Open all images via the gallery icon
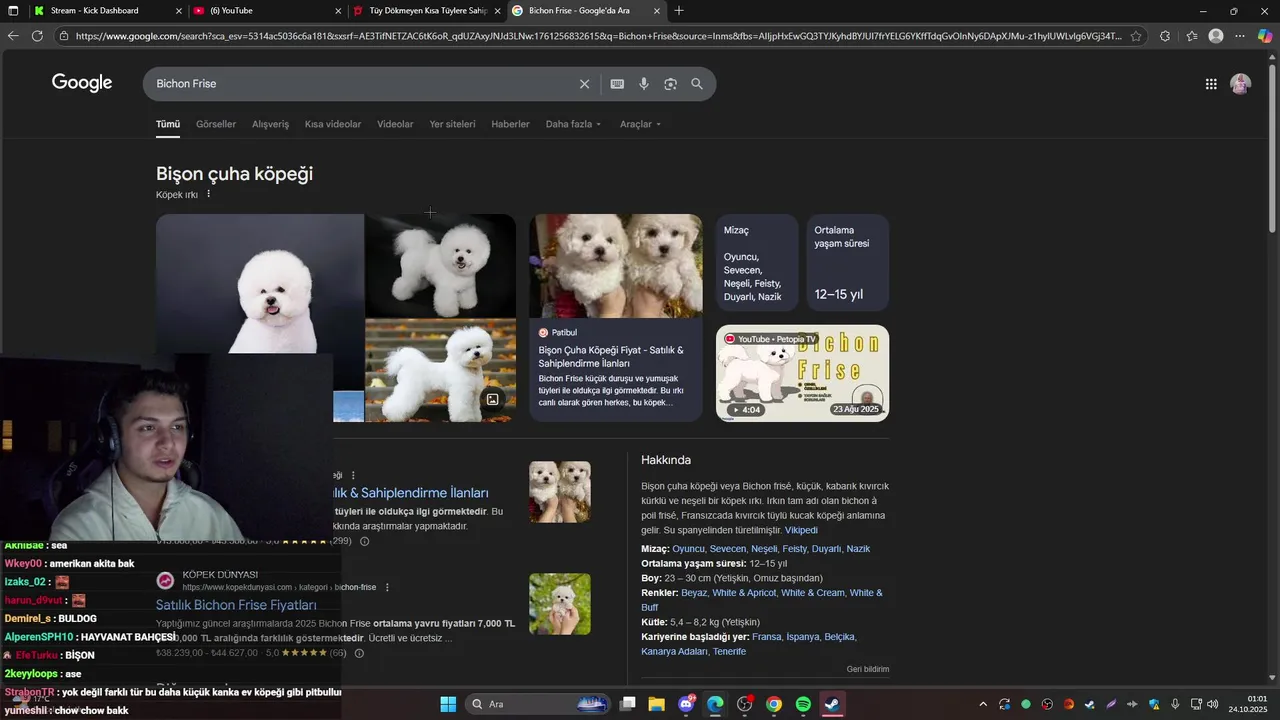The image size is (1280, 720). point(492,399)
